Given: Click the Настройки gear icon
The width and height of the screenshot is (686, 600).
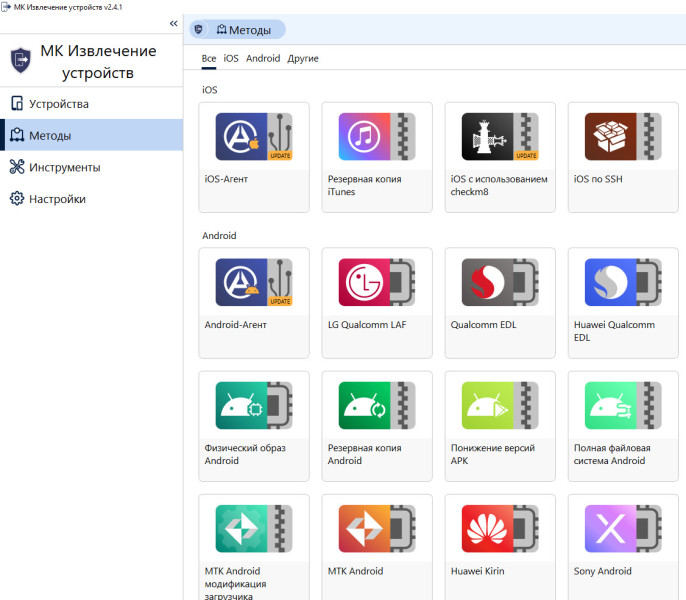Looking at the screenshot, I should pyautogui.click(x=17, y=198).
